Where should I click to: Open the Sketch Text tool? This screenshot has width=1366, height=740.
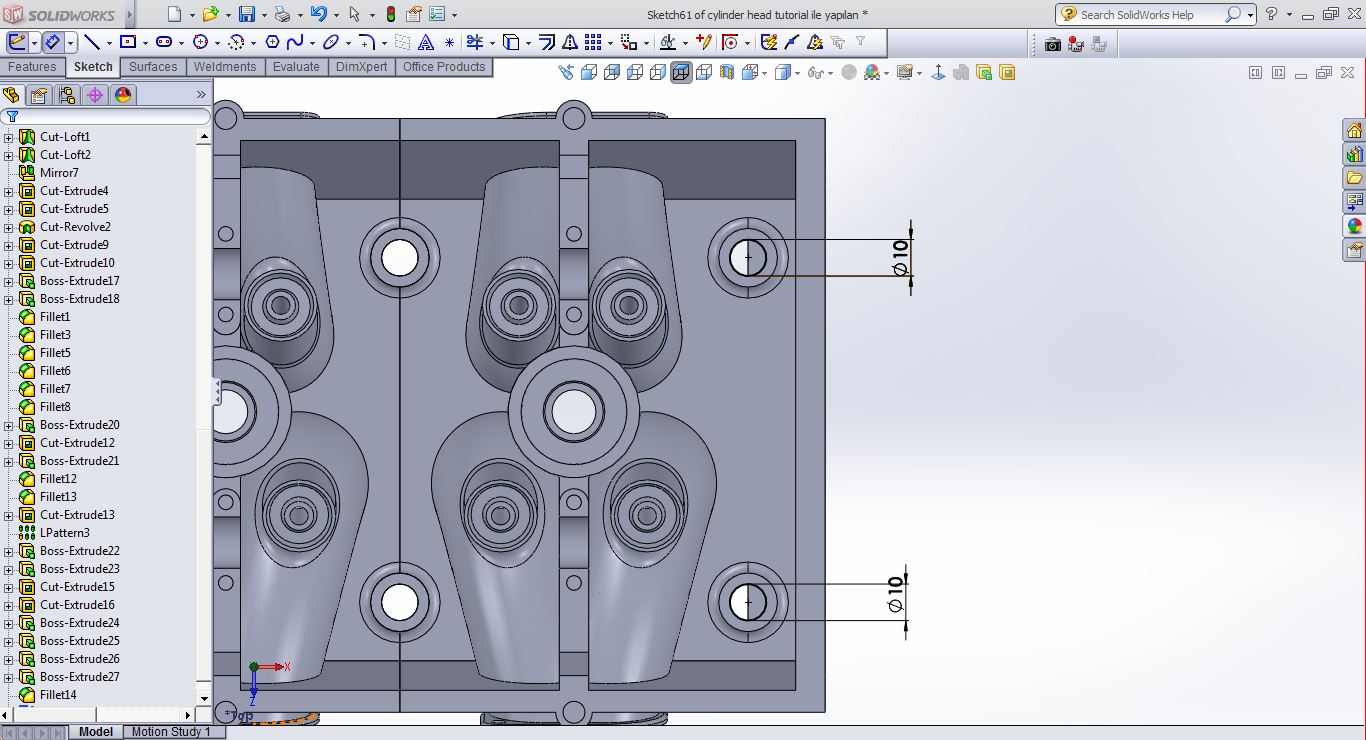coord(427,41)
